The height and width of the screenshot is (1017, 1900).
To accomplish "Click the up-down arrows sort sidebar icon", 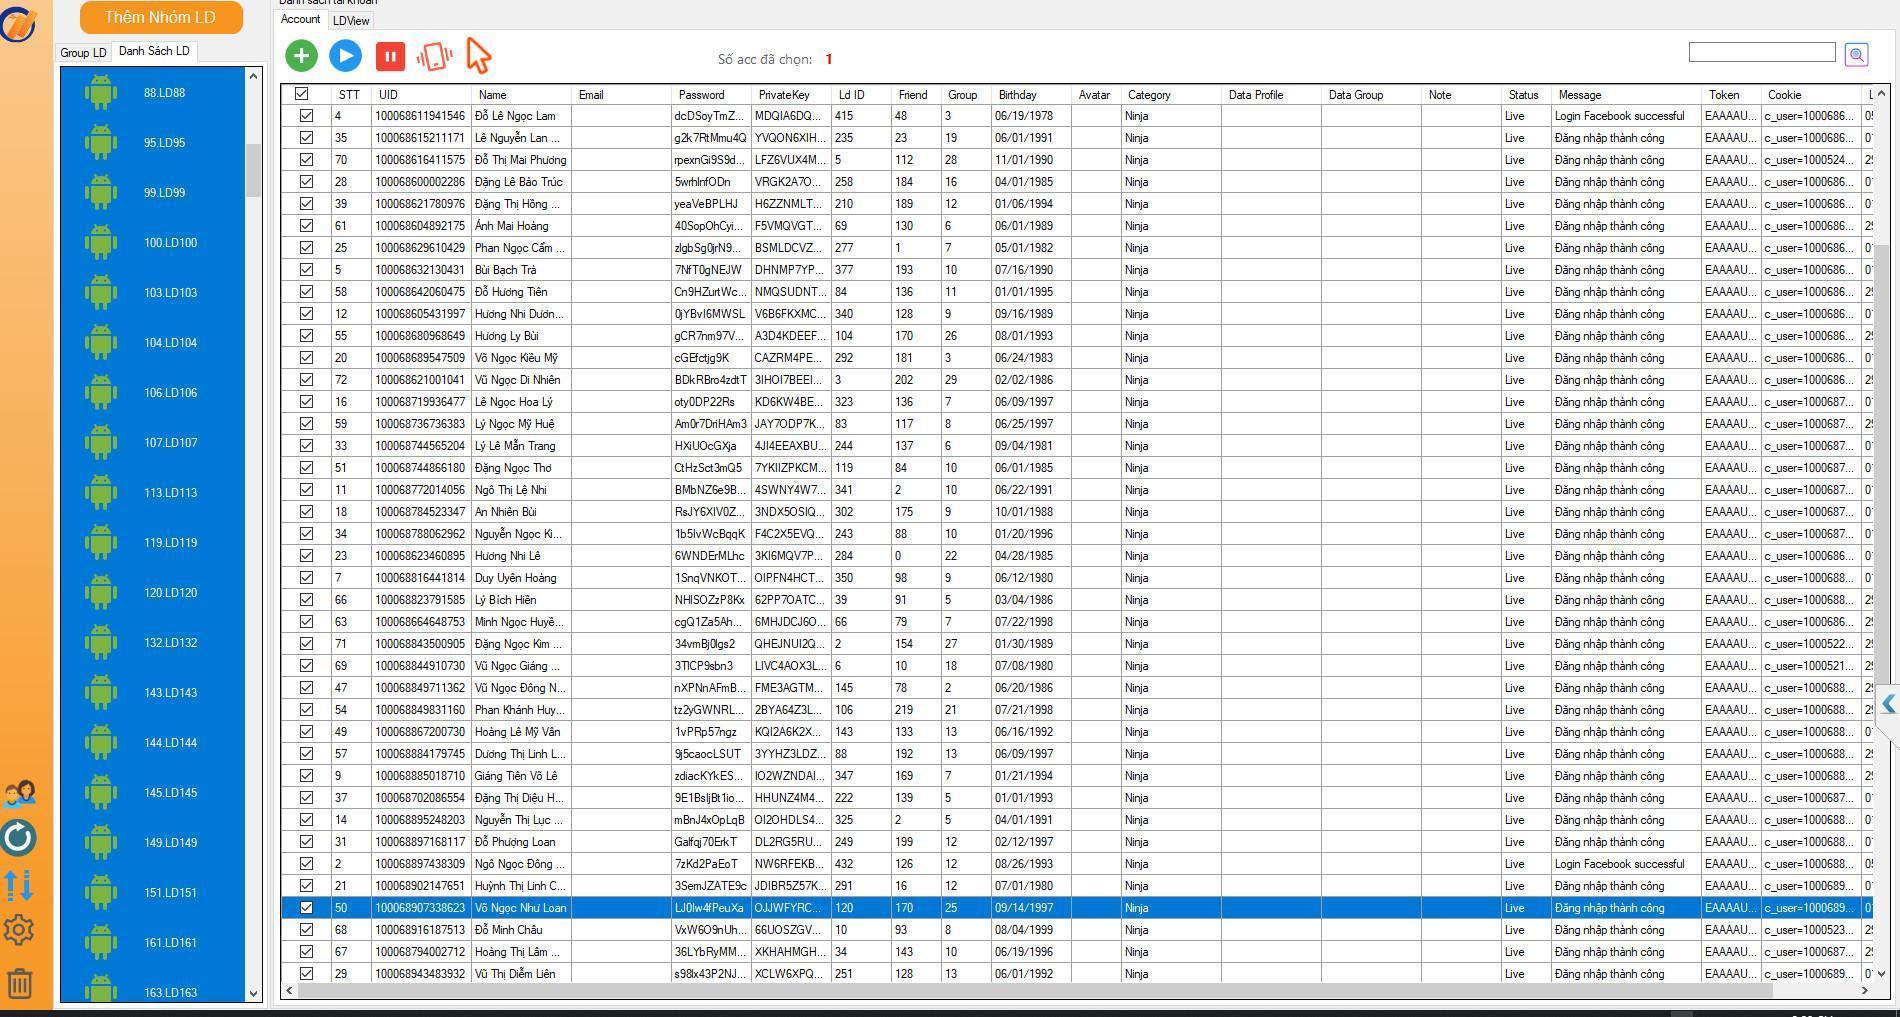I will click(19, 884).
